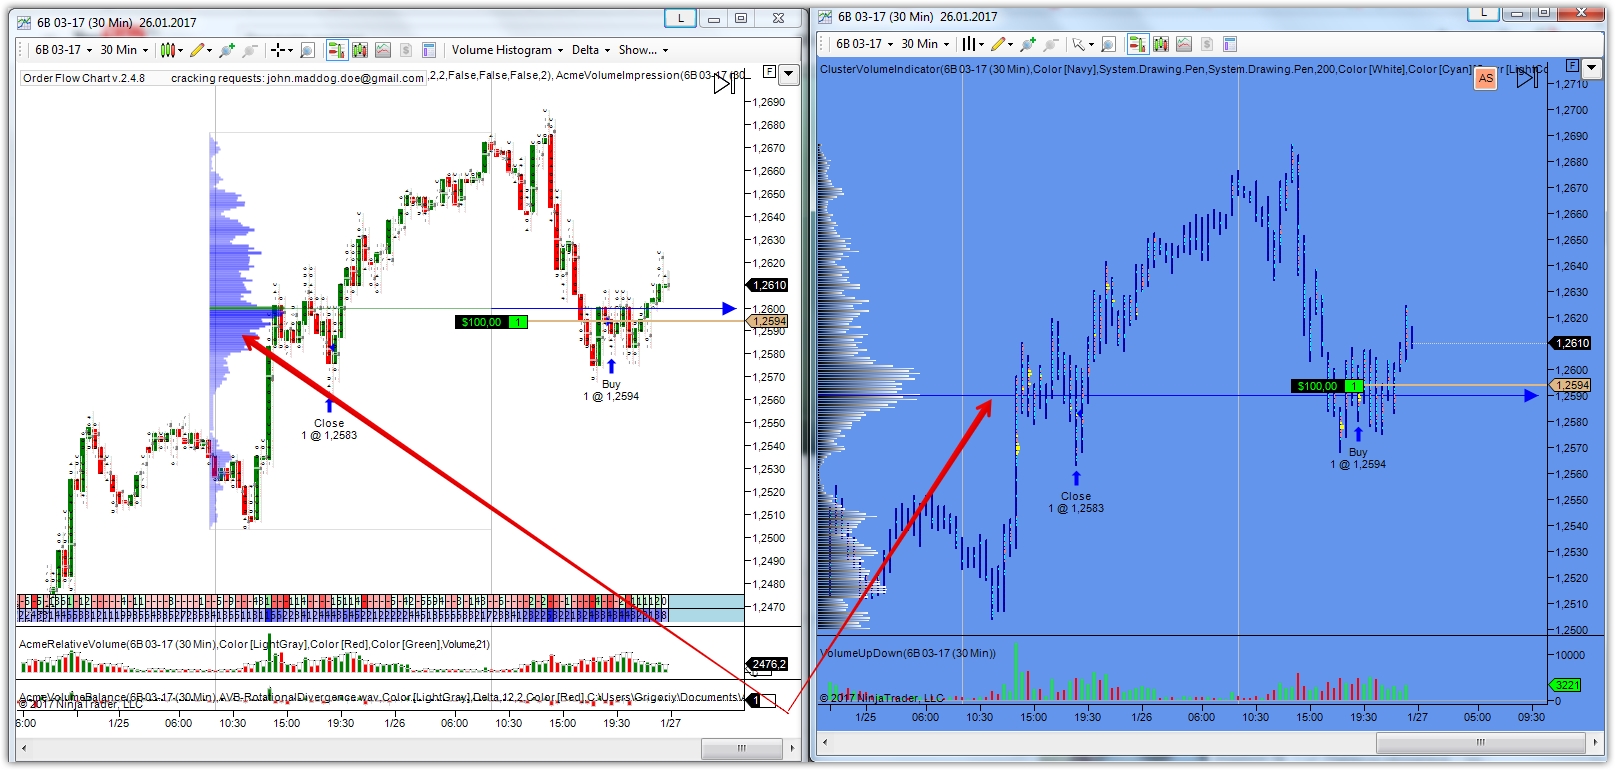Toggle the L link button in left chart title bar
Image resolution: width=1615 pixels, height=770 pixels.
[681, 18]
